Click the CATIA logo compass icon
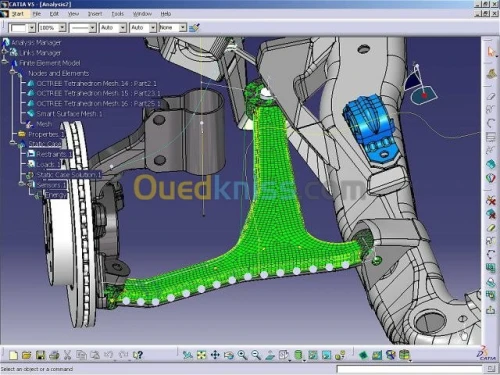 486,354
